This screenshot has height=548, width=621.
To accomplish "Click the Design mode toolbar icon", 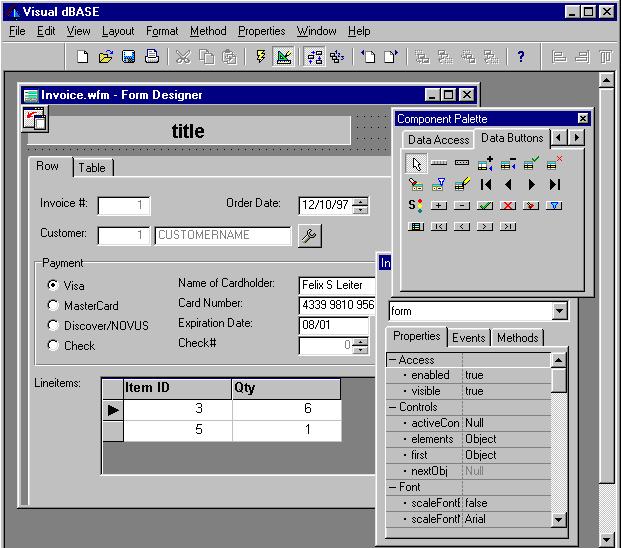I will 284,57.
